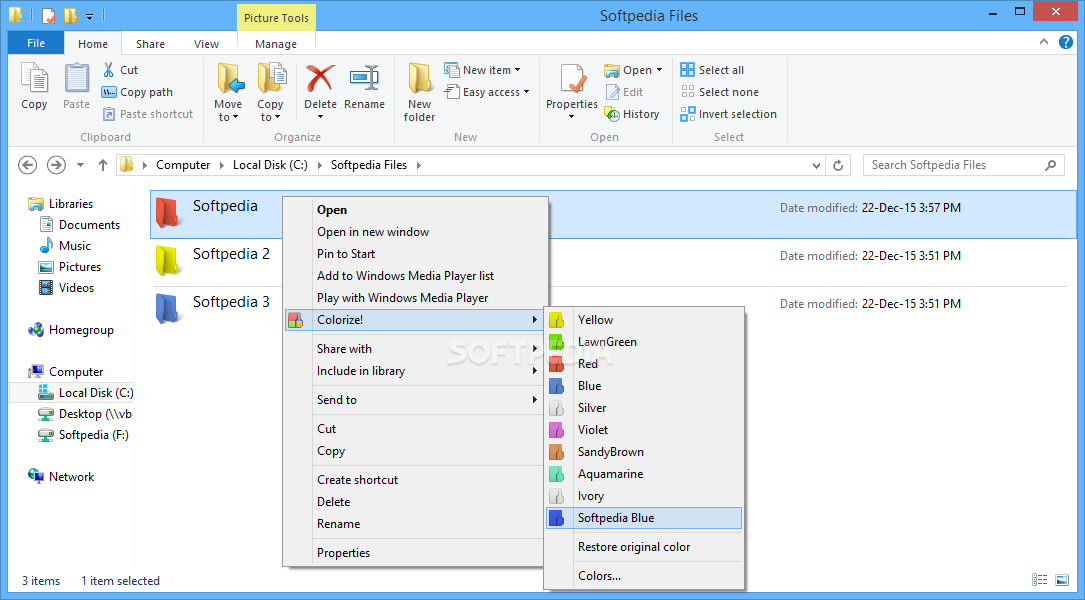Image resolution: width=1085 pixels, height=600 pixels.
Task: Select Homegroup in navigation pane
Action: click(71, 330)
